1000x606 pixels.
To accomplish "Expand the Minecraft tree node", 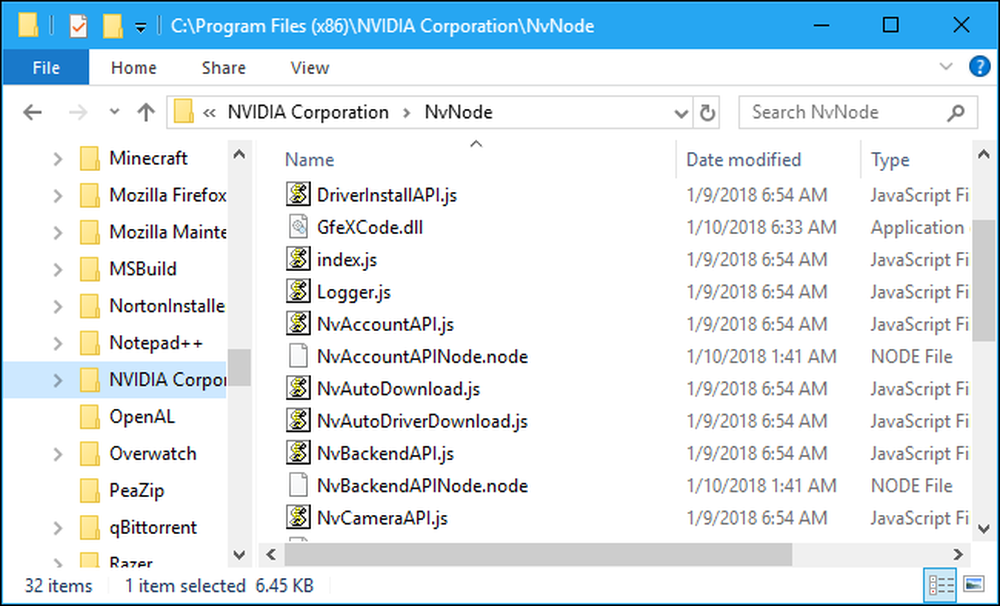I will click(57, 158).
